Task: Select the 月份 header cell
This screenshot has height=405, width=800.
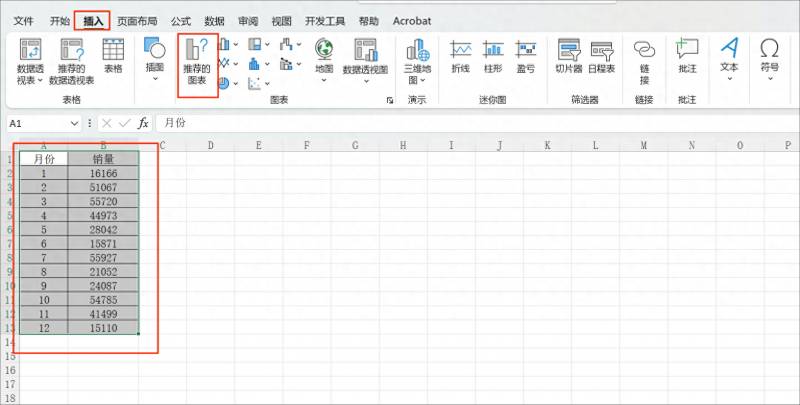Action: coord(44,159)
